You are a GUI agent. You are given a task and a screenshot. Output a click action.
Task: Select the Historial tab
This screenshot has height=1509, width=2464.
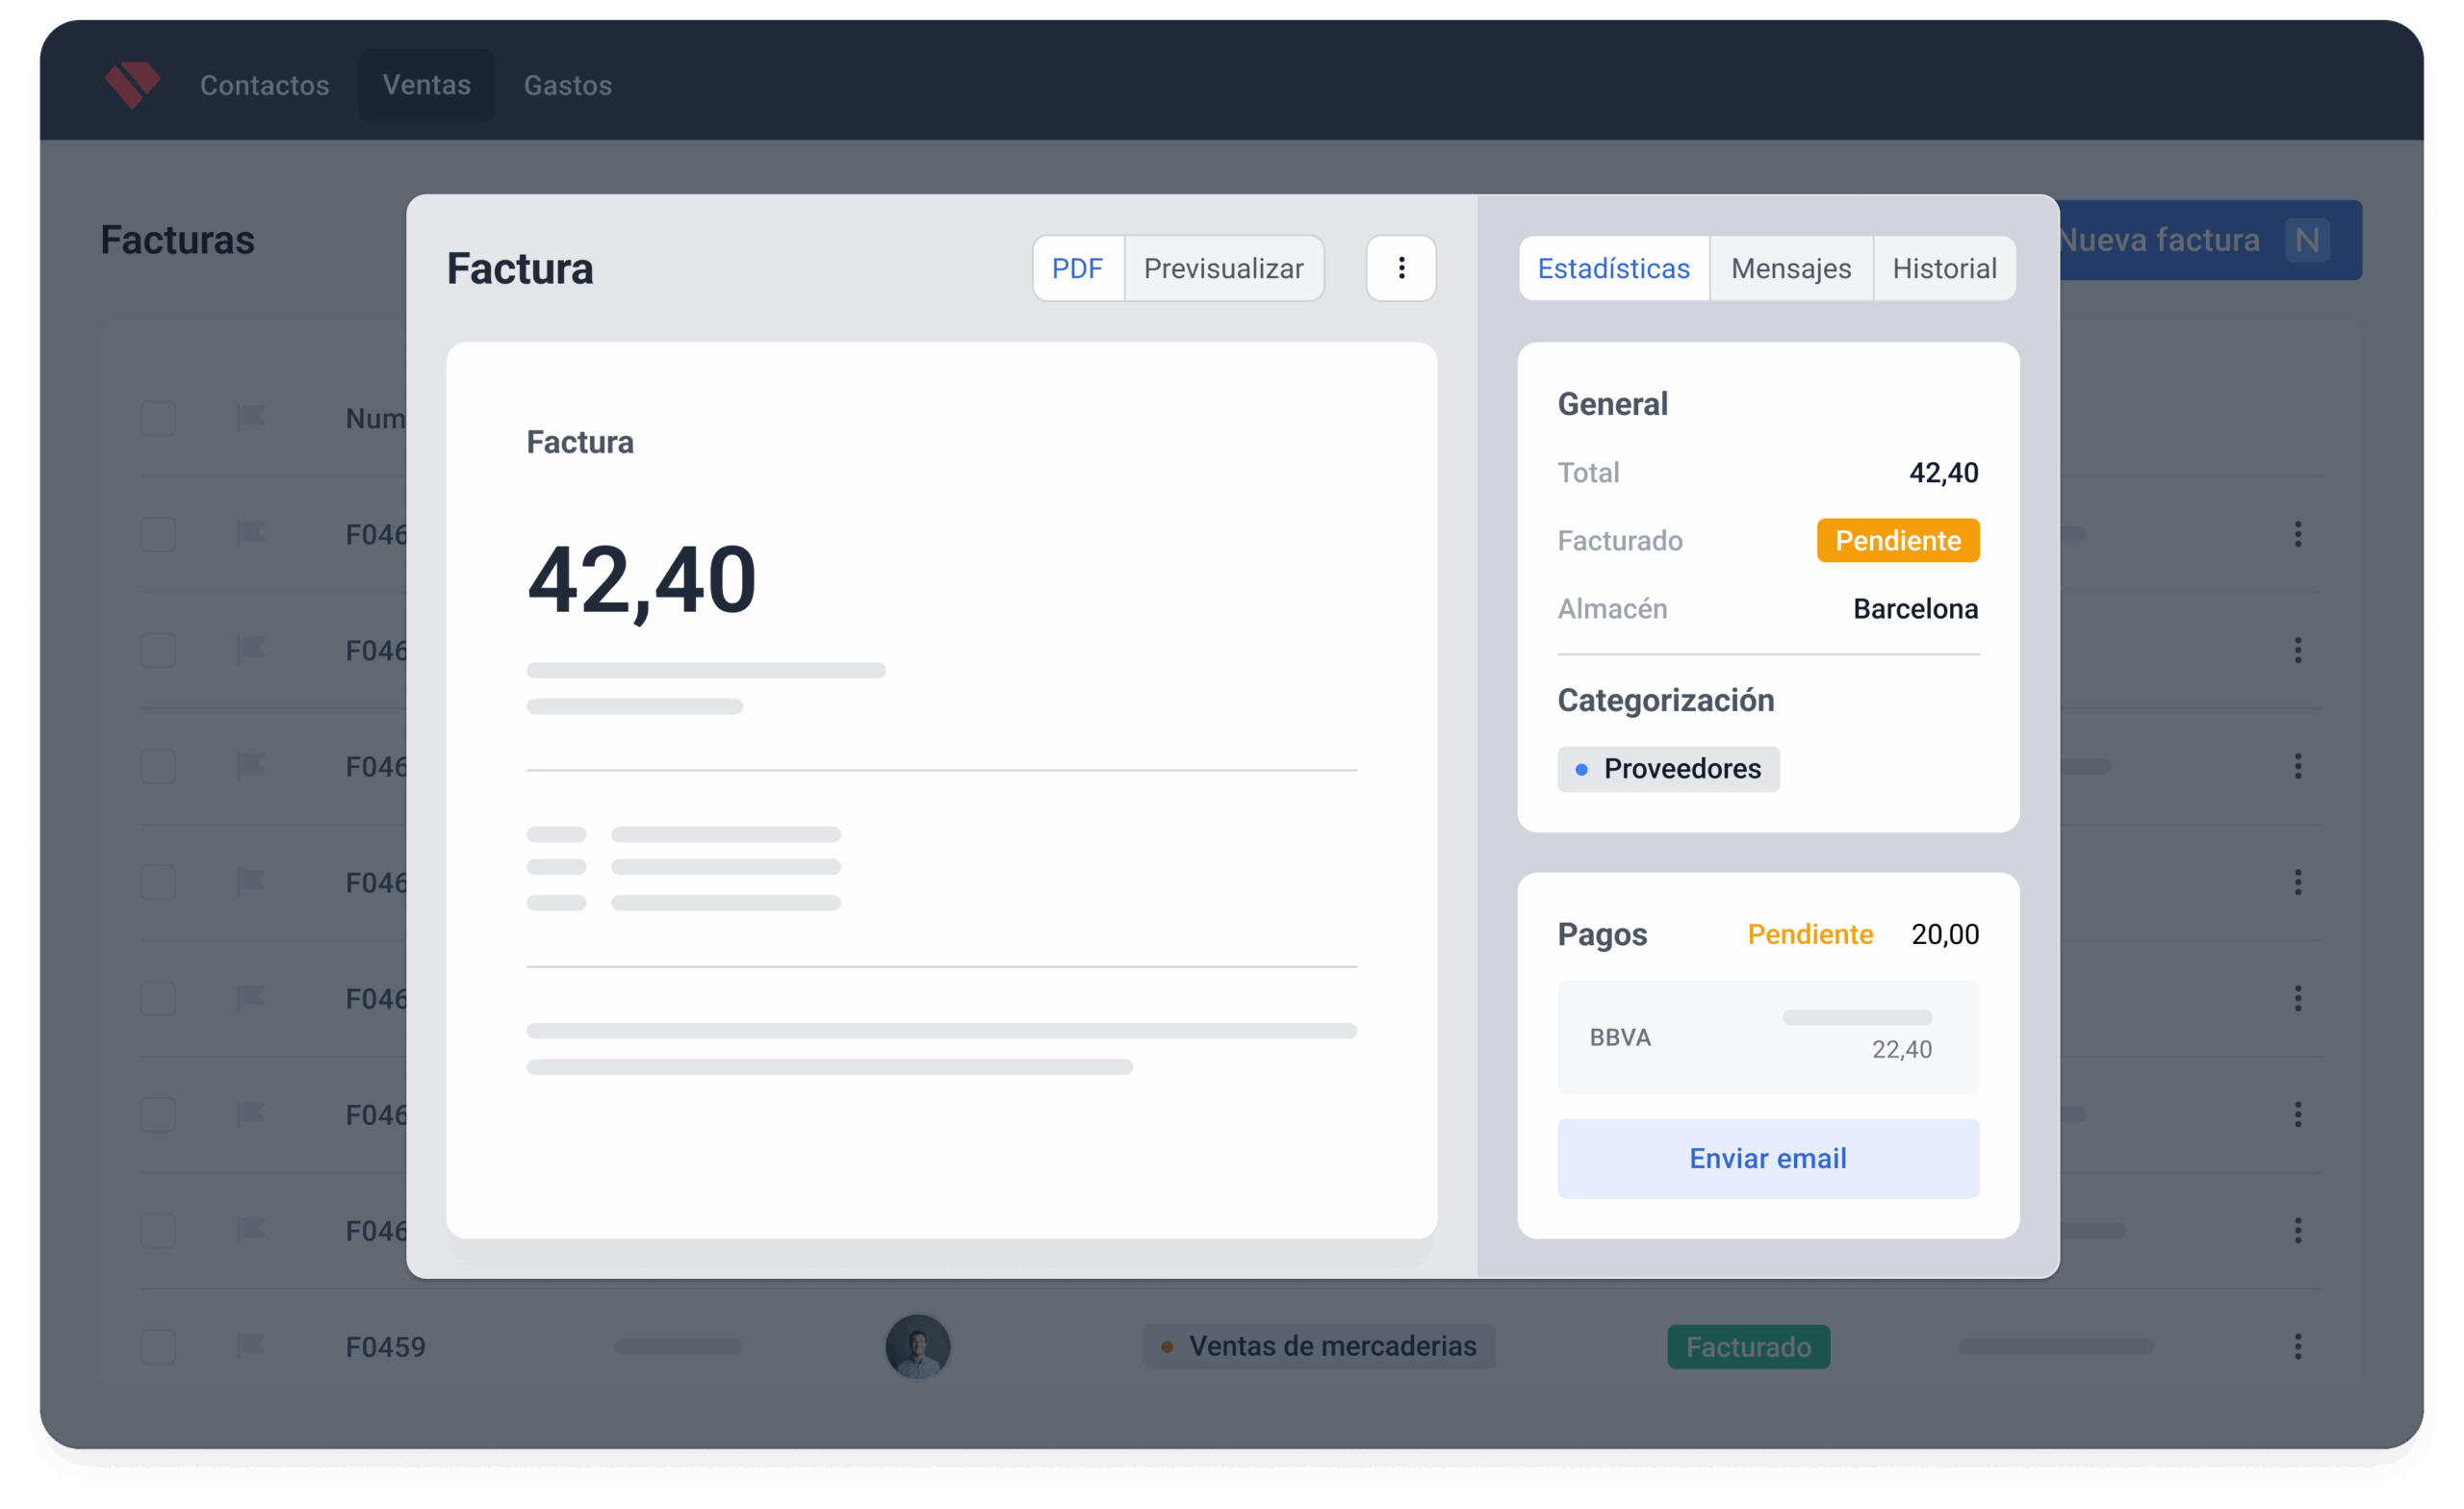(x=1944, y=268)
